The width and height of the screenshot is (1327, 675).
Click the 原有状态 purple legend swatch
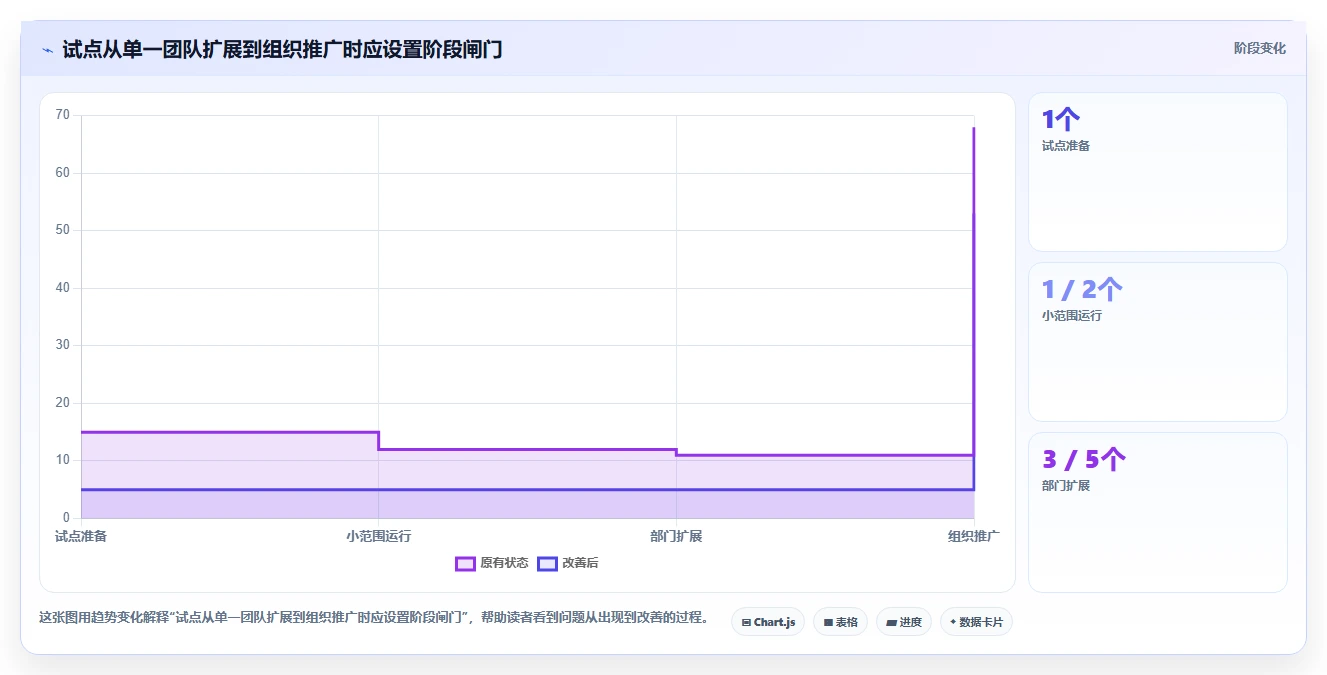coord(465,563)
